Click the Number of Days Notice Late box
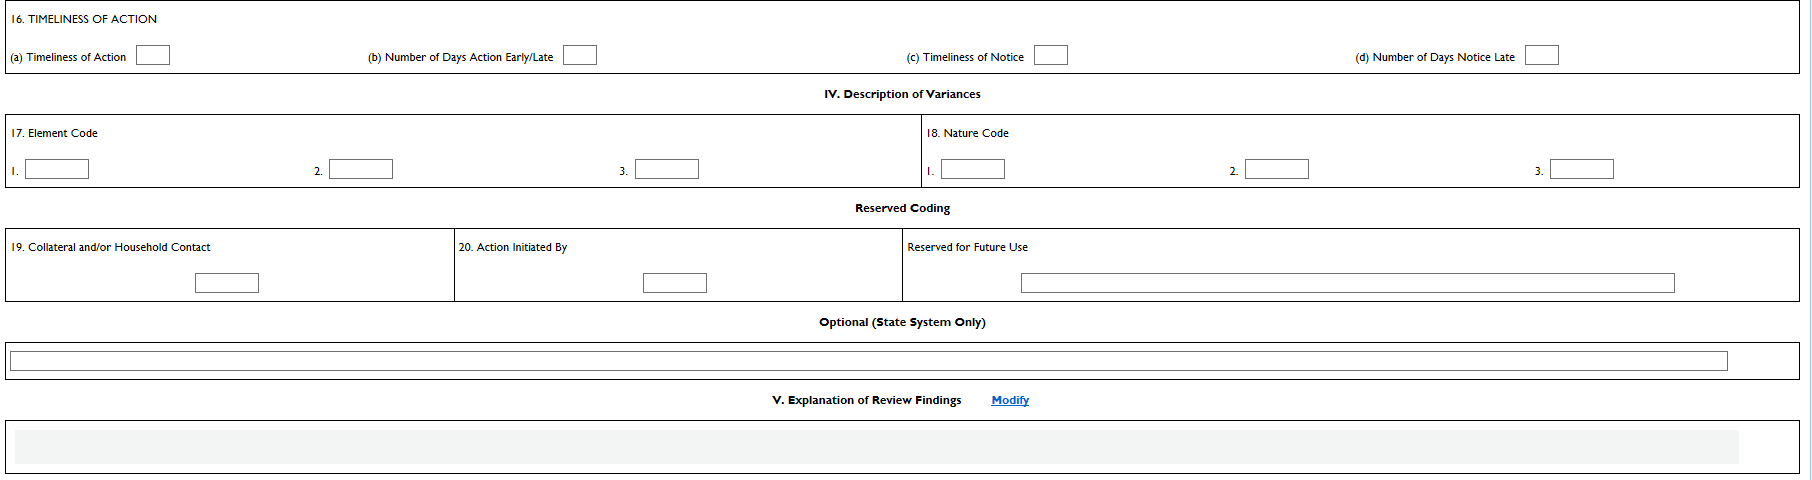Image resolution: width=1812 pixels, height=480 pixels. tap(1542, 56)
